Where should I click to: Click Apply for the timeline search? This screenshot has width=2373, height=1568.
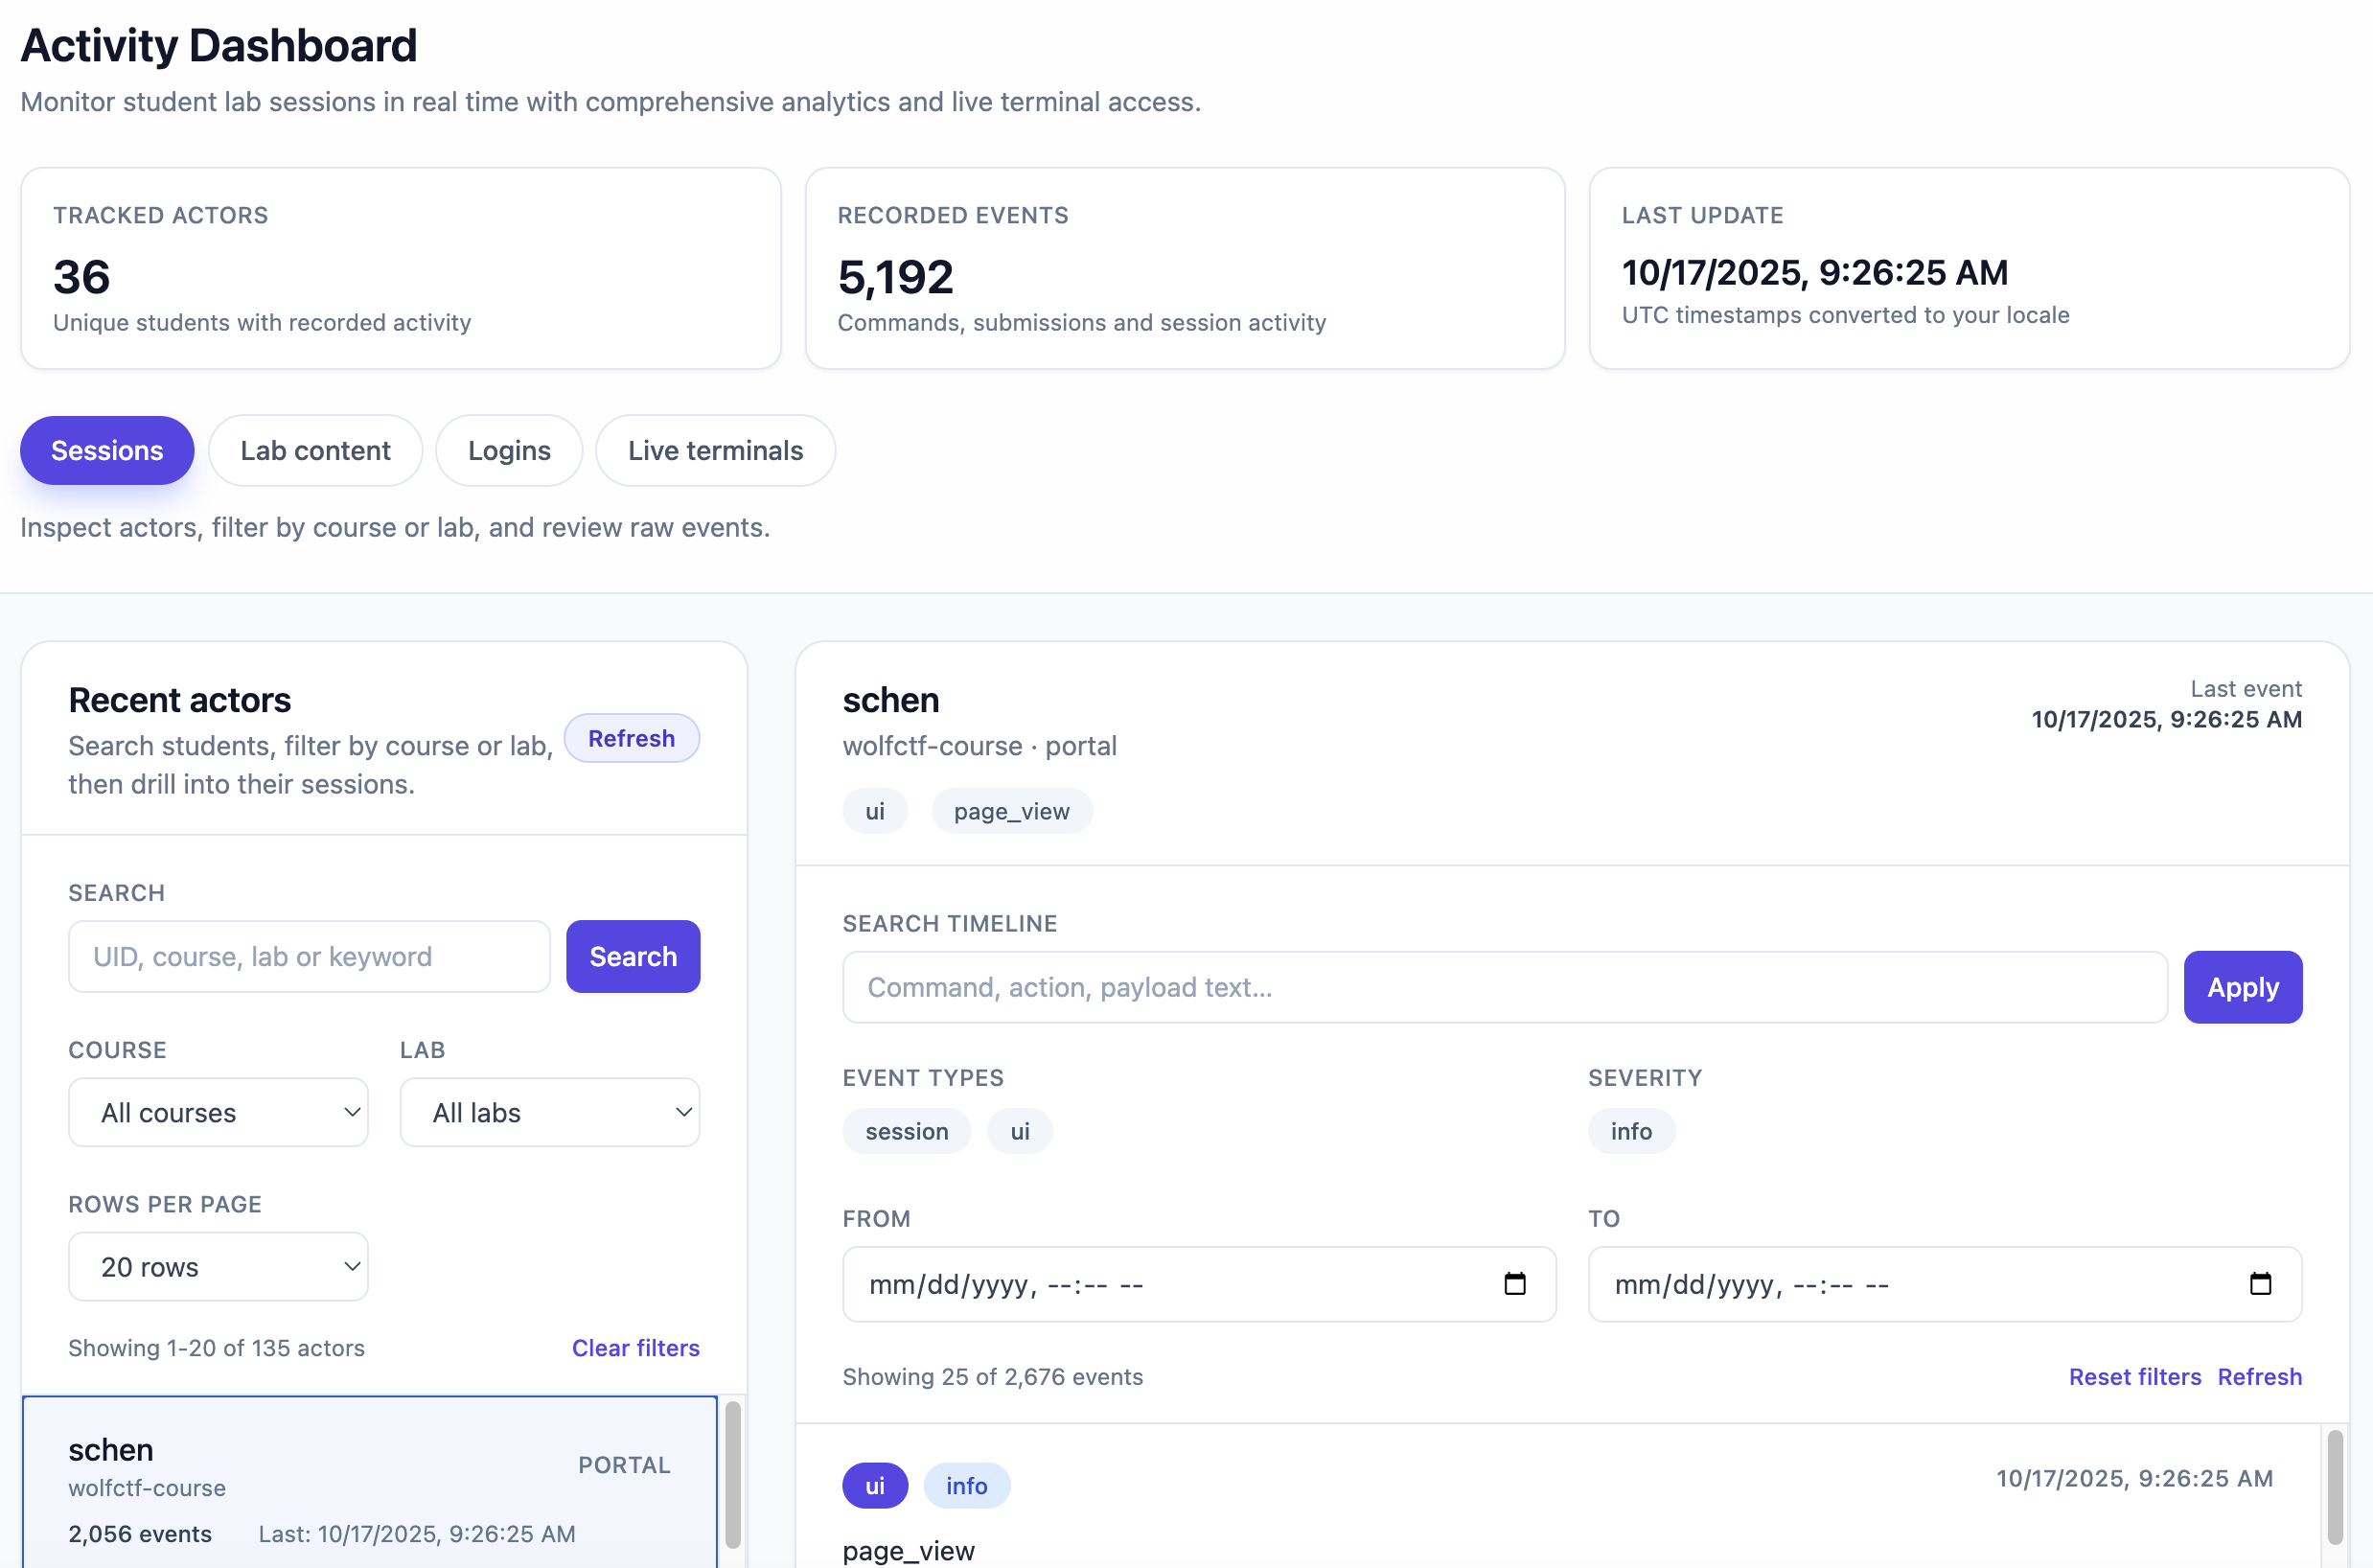coord(2242,987)
